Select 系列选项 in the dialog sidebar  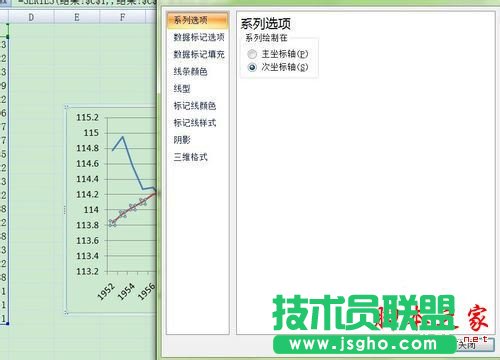tap(198, 20)
